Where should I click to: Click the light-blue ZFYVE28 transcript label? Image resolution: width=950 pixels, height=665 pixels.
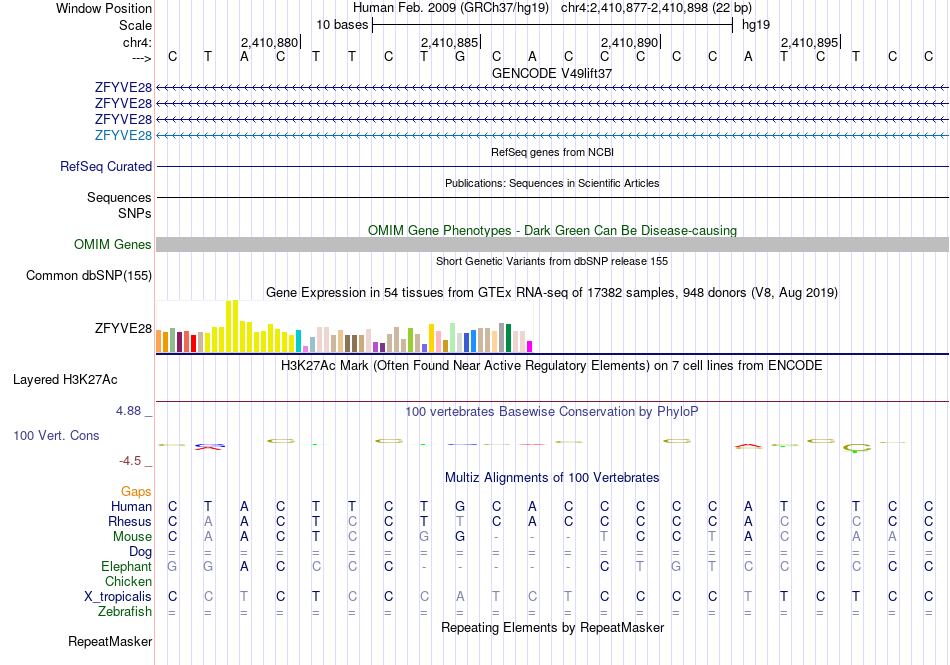(123, 135)
